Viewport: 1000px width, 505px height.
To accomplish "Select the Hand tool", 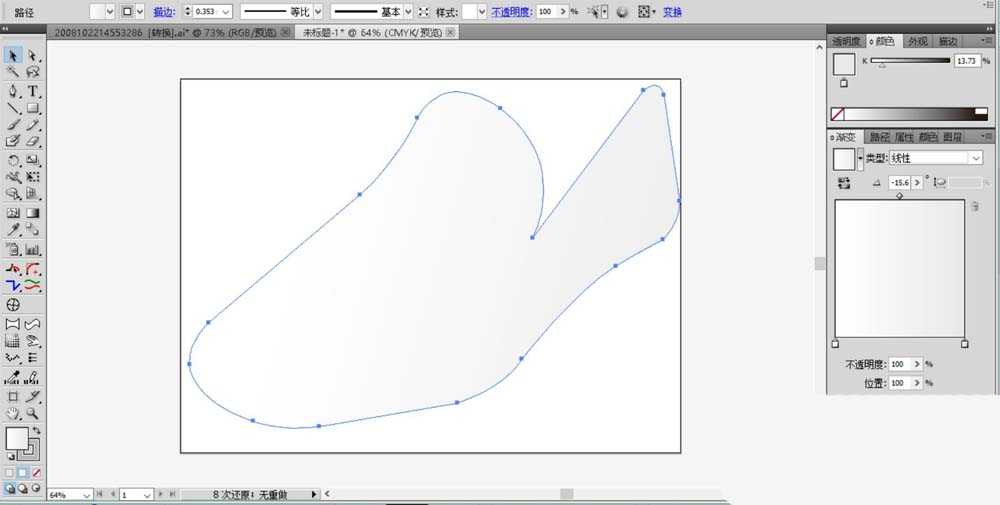I will (13, 413).
